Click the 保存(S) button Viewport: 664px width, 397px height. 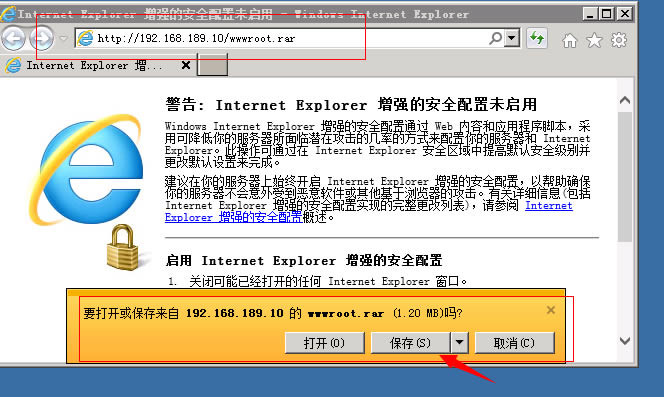click(x=410, y=342)
